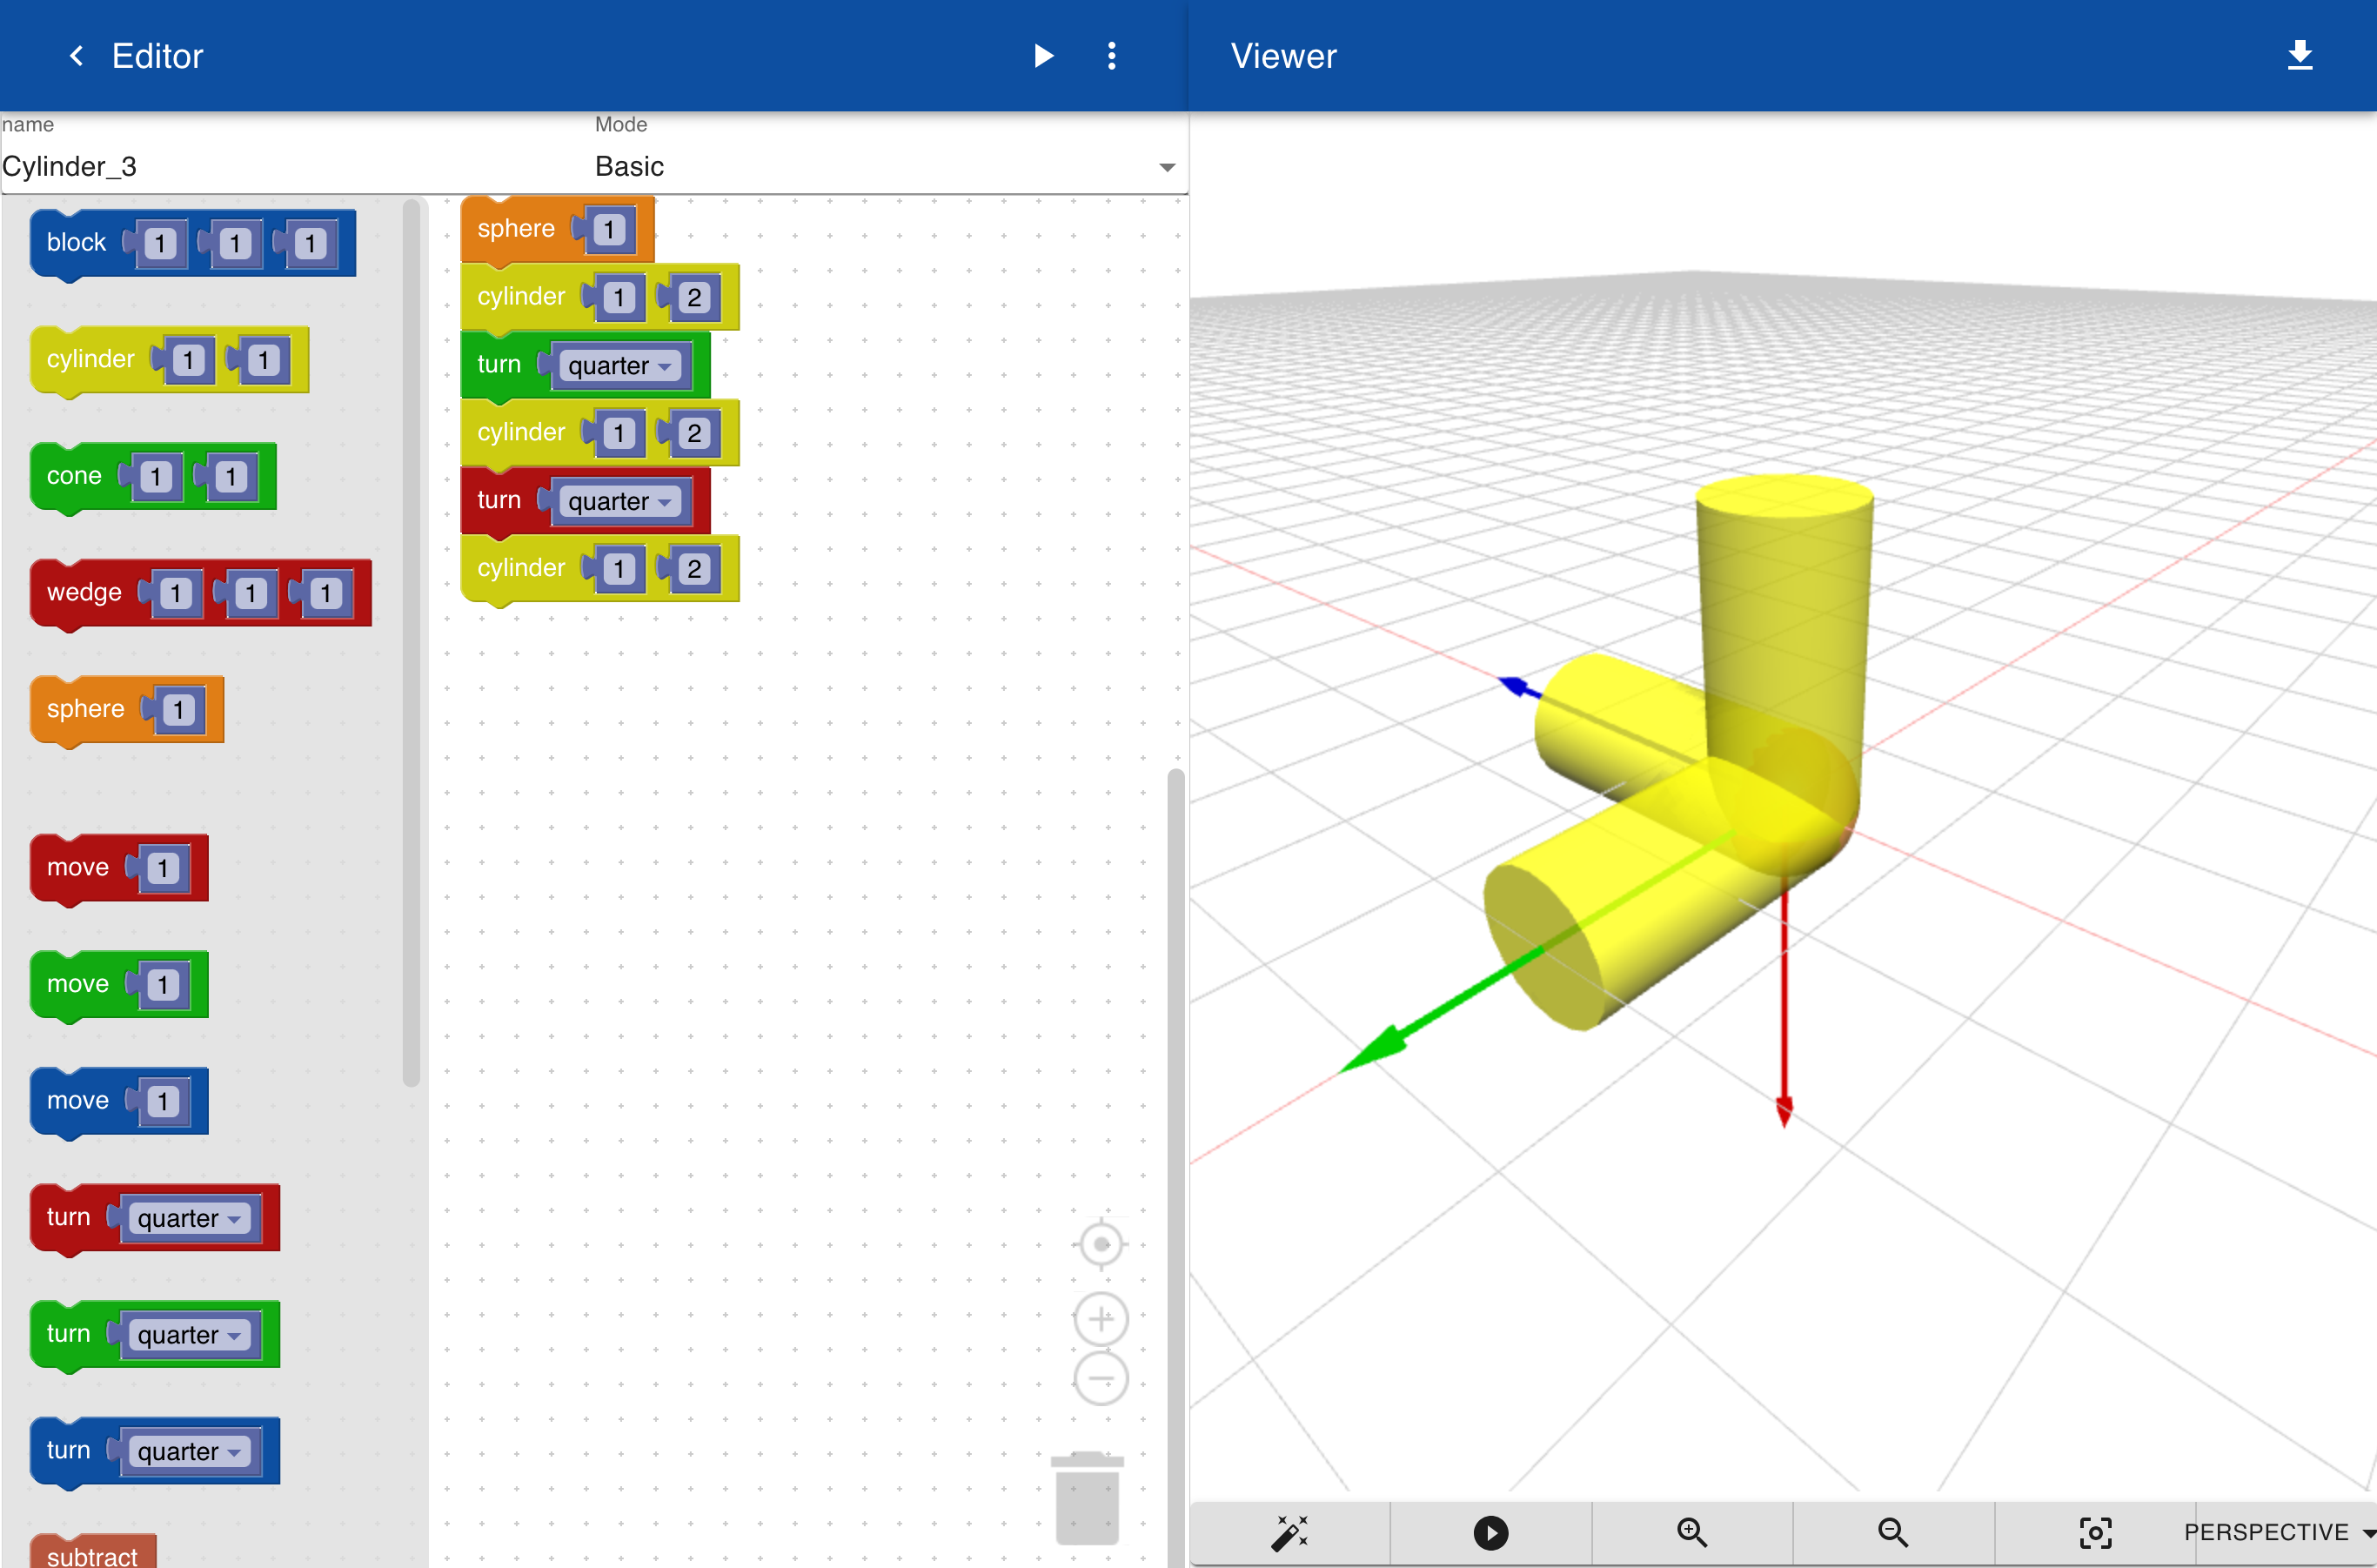Click the name field containing Cylinder_3
The width and height of the screenshot is (2377, 1568).
295,166
